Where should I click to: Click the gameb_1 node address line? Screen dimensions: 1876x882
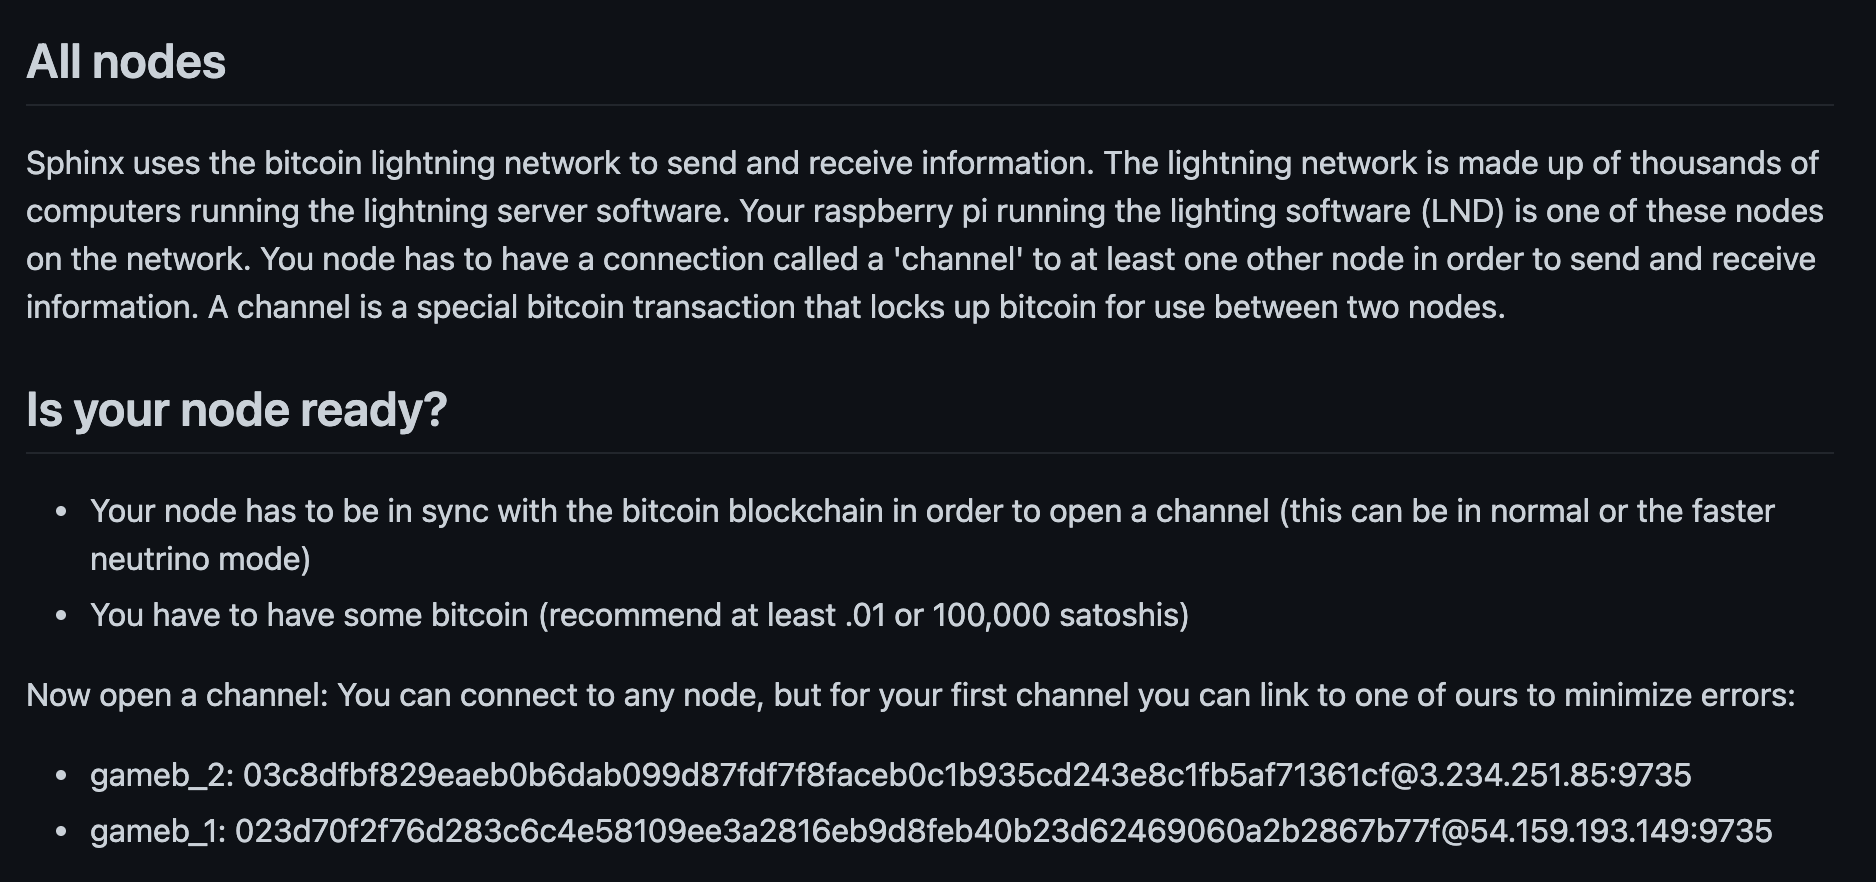coord(931,831)
